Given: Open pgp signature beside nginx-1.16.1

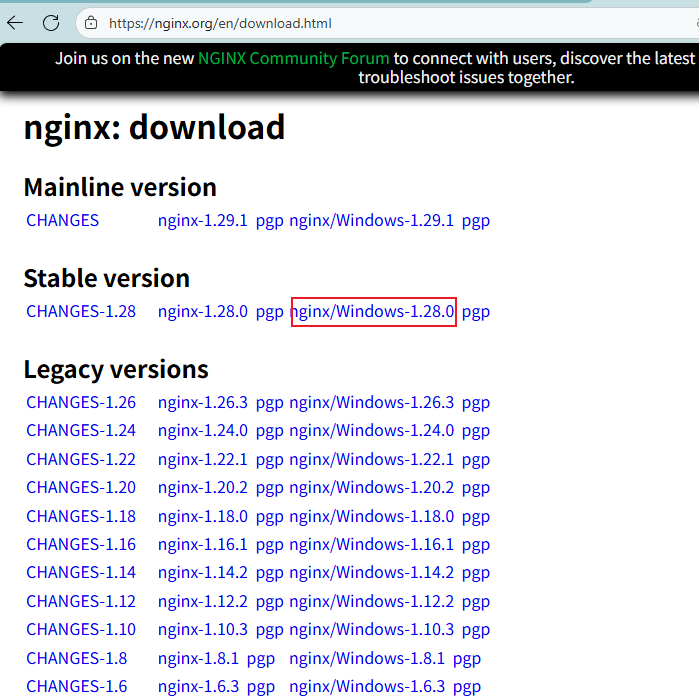Looking at the screenshot, I should click(x=270, y=546).
